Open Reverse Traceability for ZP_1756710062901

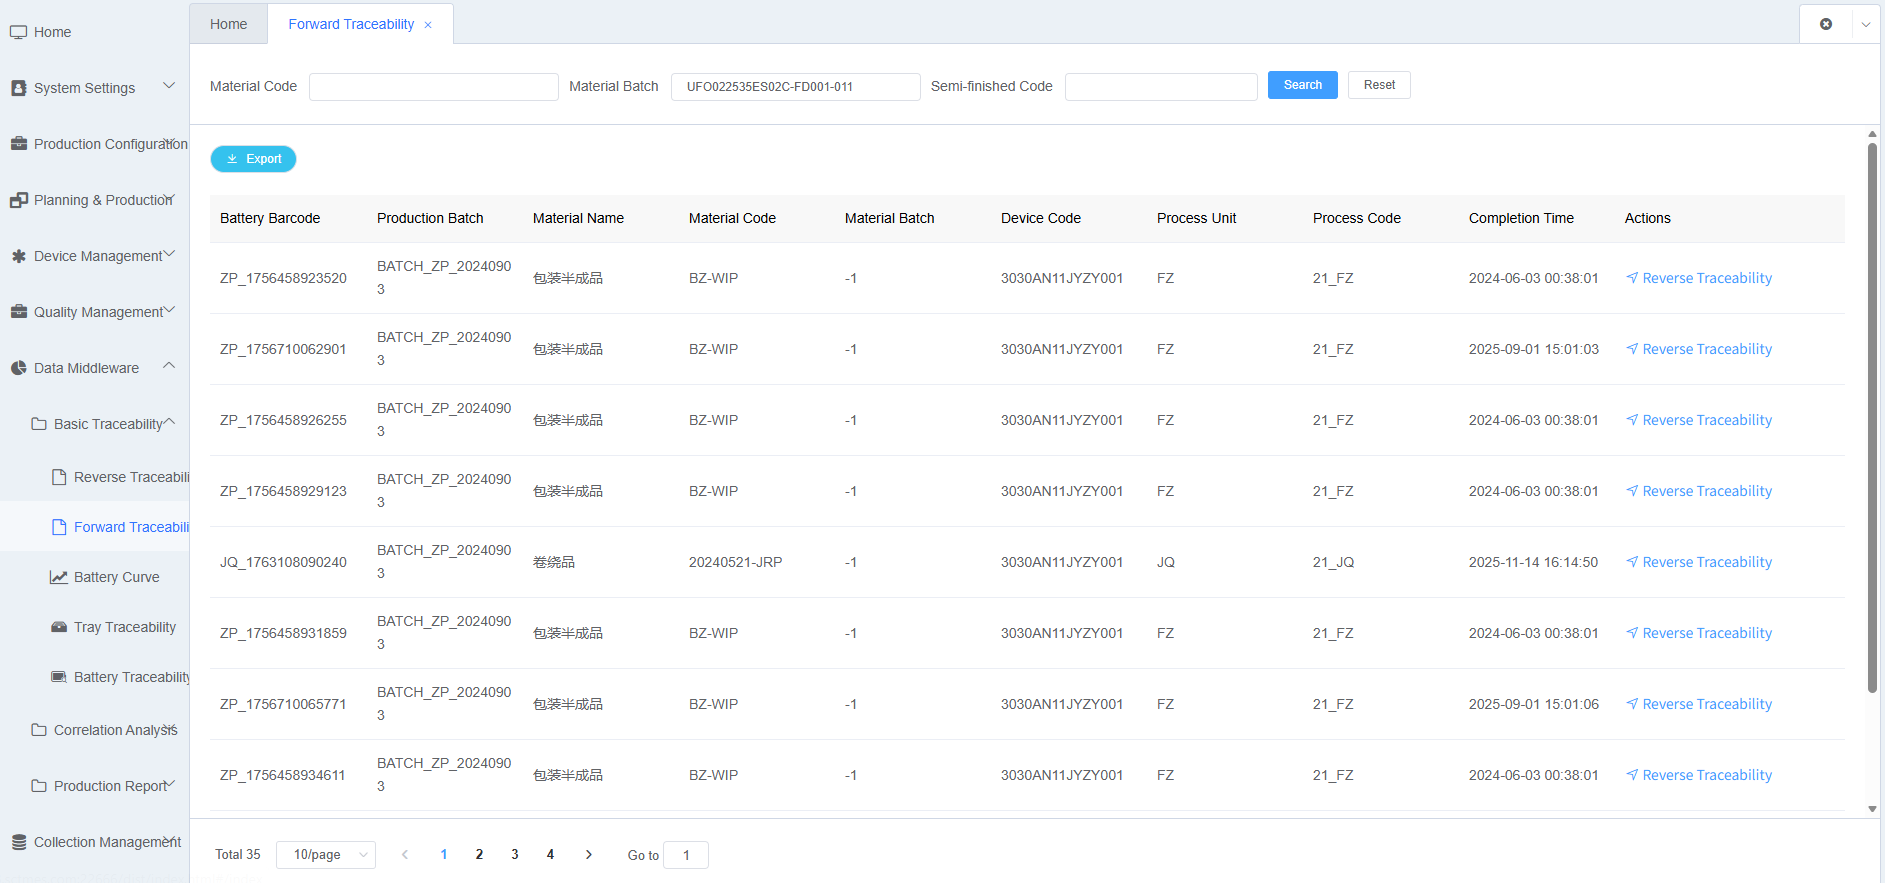(1698, 349)
